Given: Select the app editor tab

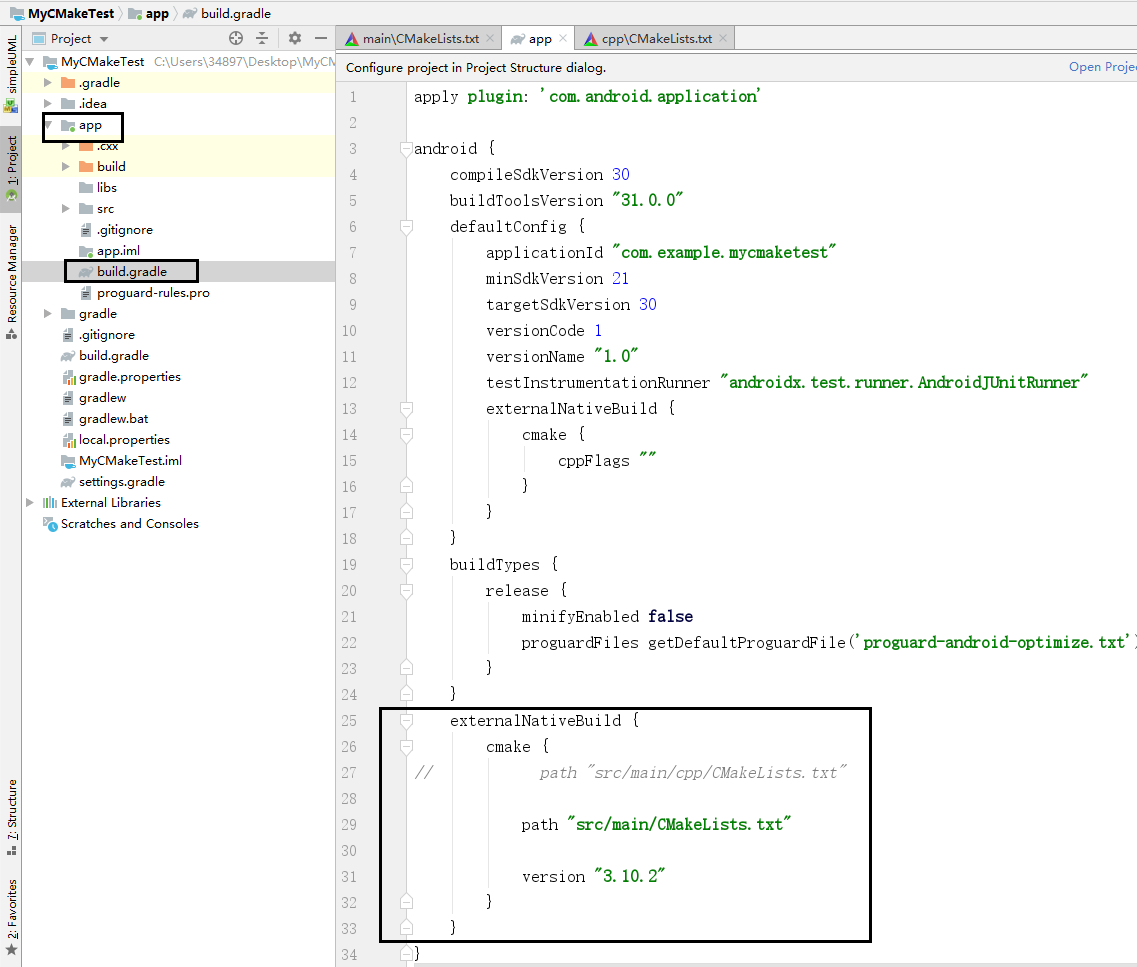Looking at the screenshot, I should click(539, 39).
